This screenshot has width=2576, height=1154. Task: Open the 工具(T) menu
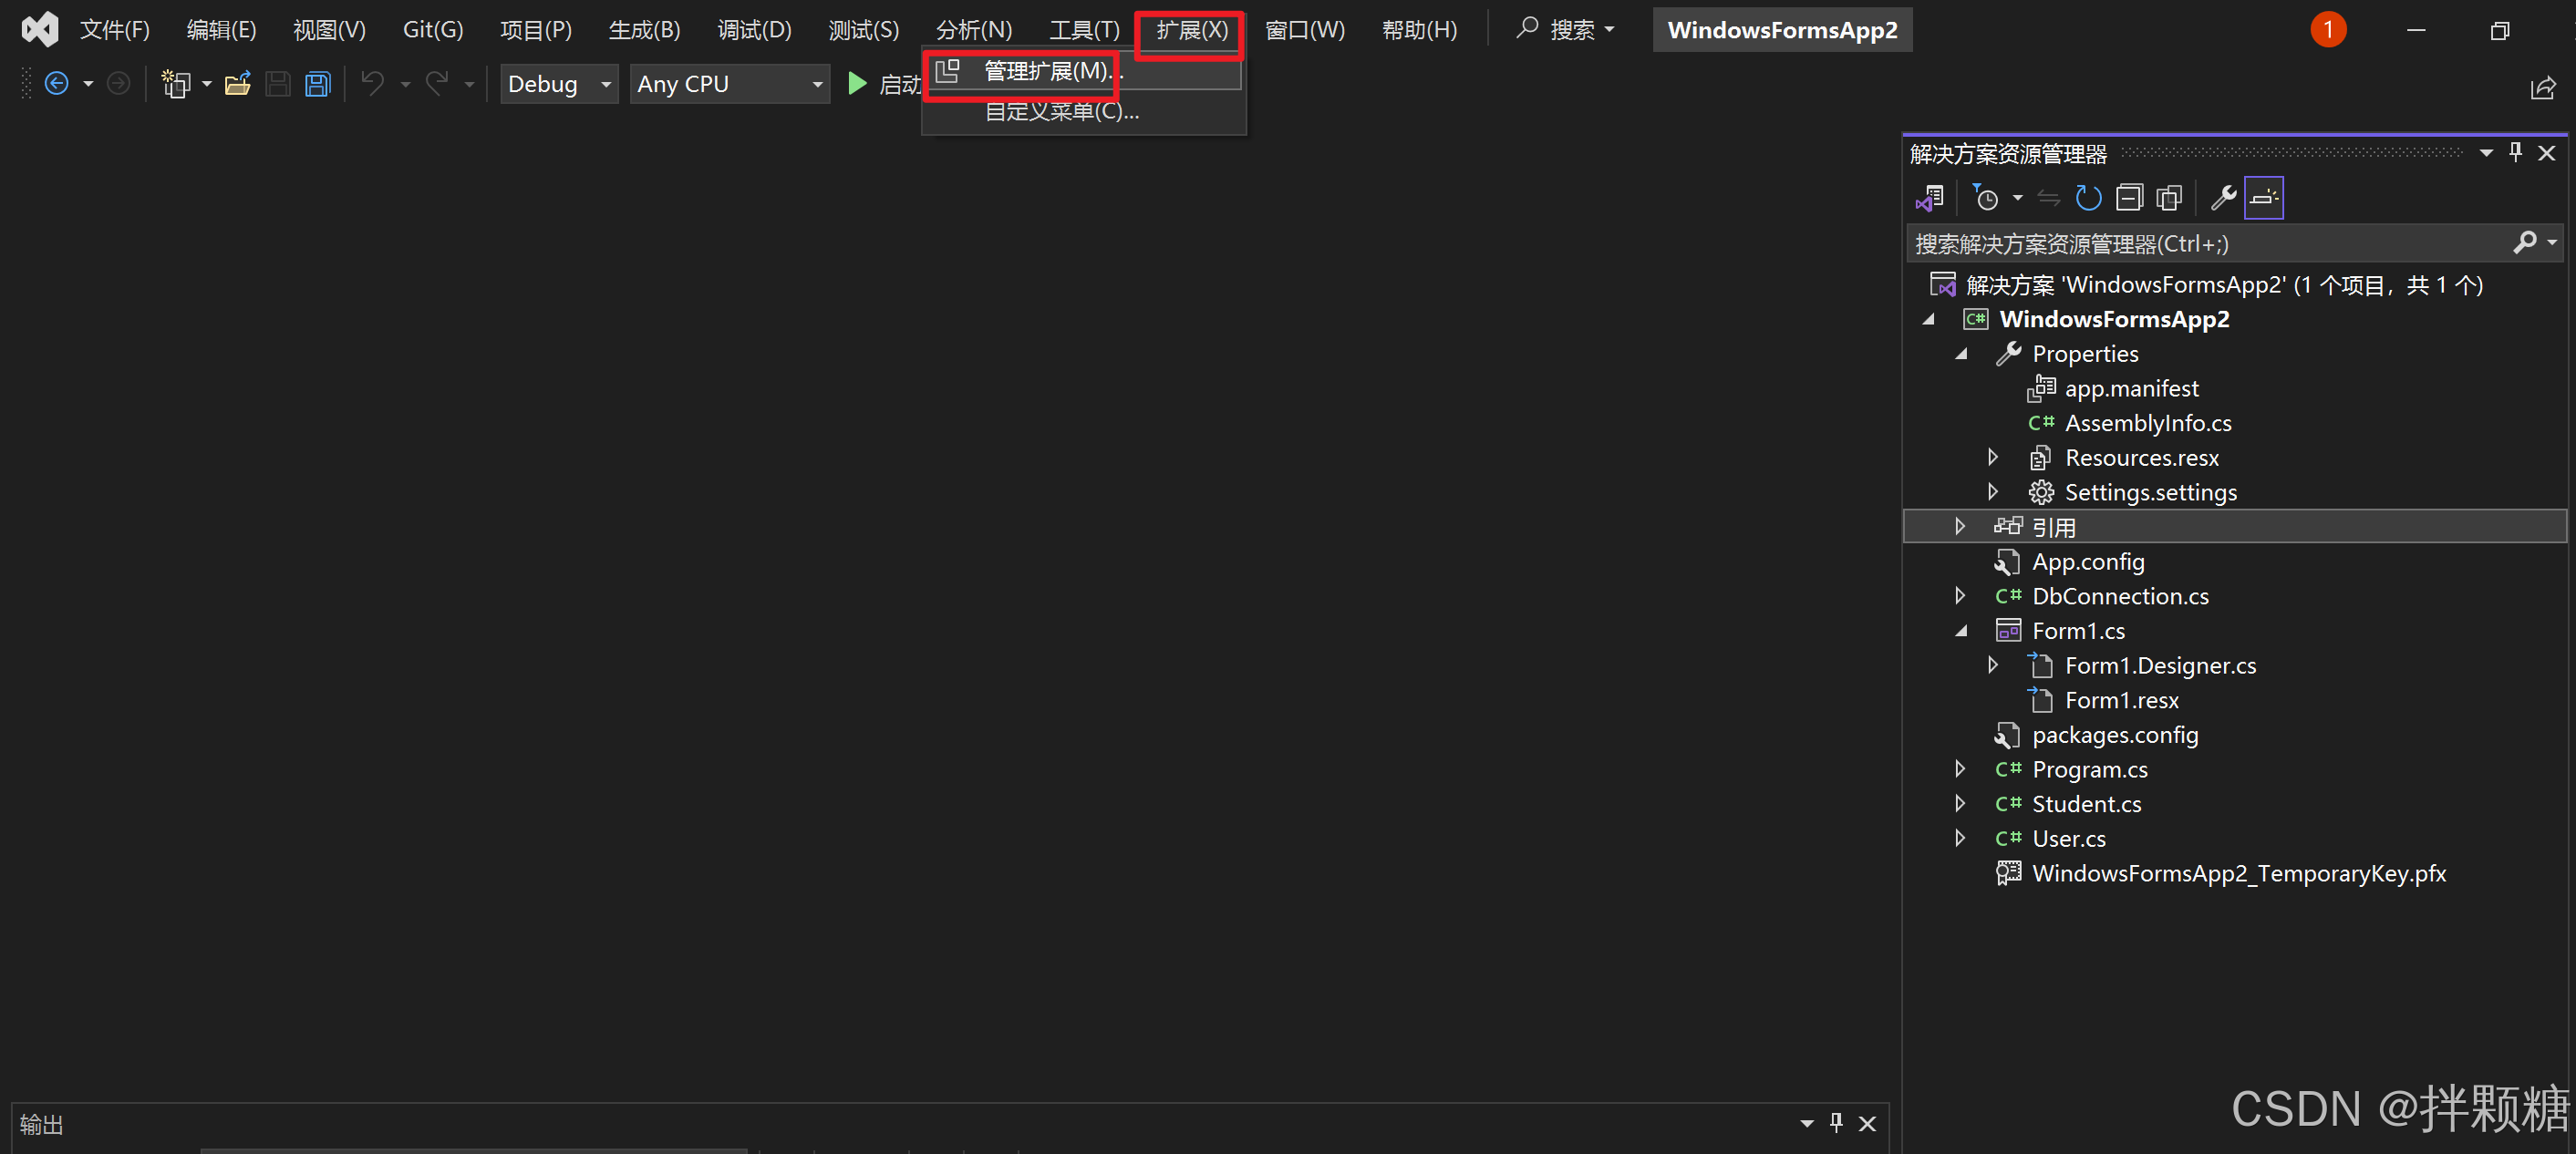coord(1083,30)
